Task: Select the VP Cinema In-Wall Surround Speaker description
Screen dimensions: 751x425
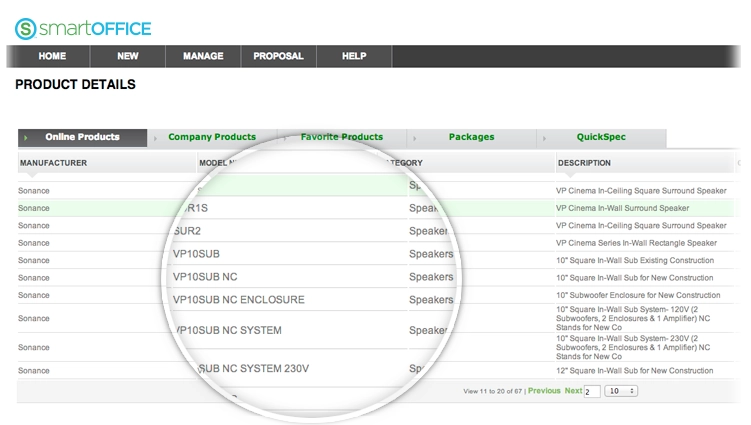Action: point(623,208)
